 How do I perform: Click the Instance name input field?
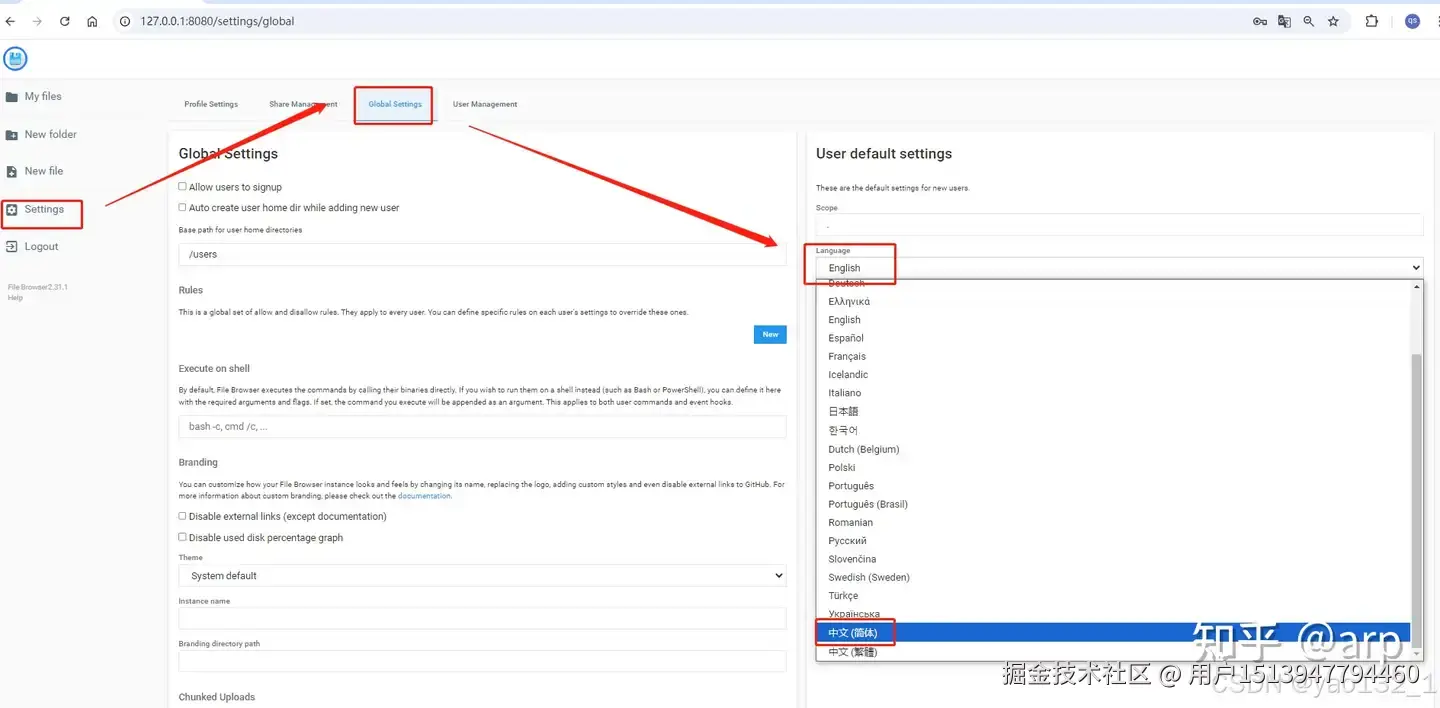(482, 619)
